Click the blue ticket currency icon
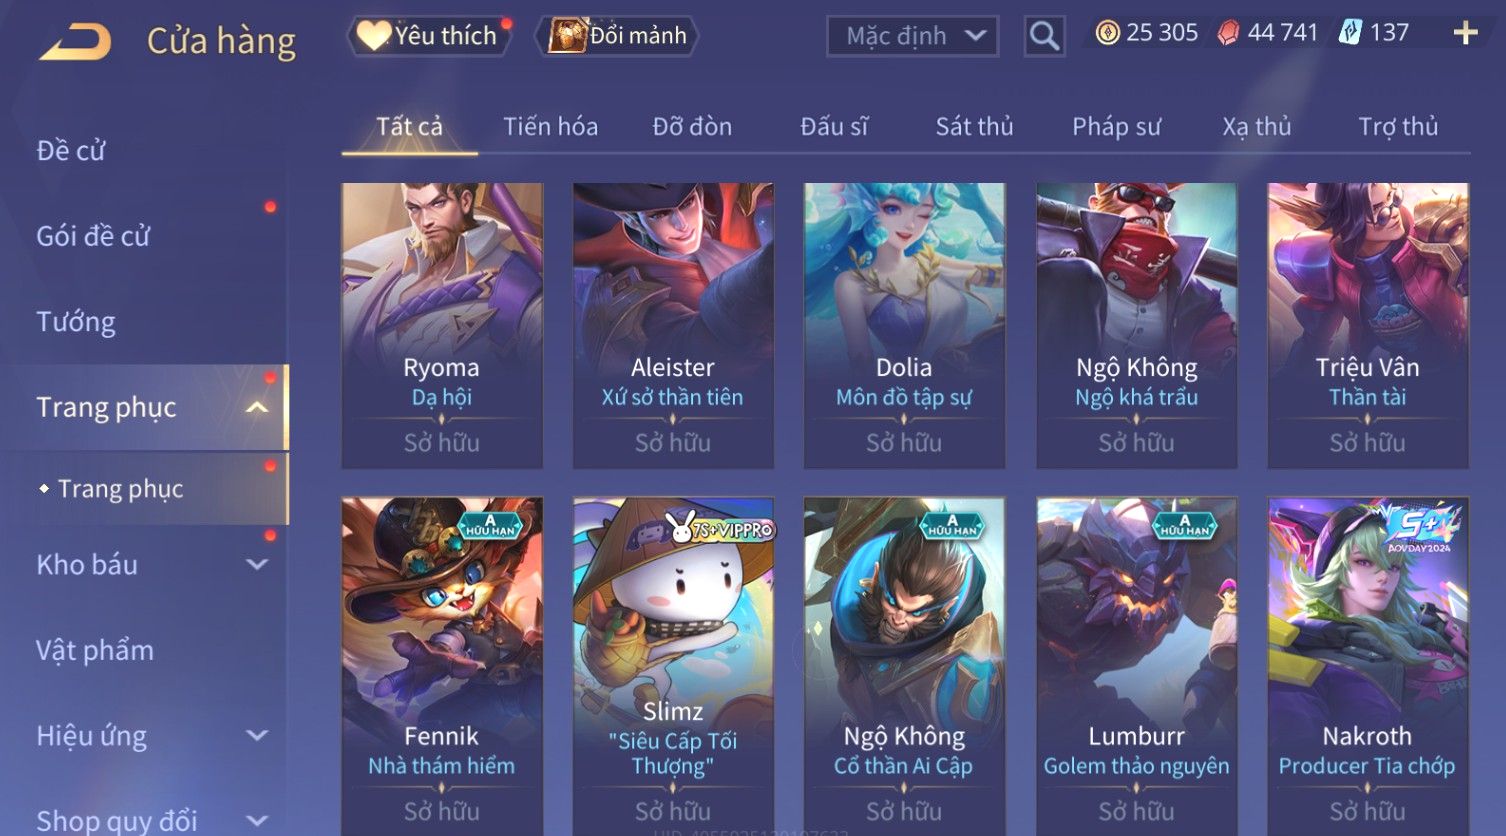The image size is (1506, 836). coord(1350,33)
